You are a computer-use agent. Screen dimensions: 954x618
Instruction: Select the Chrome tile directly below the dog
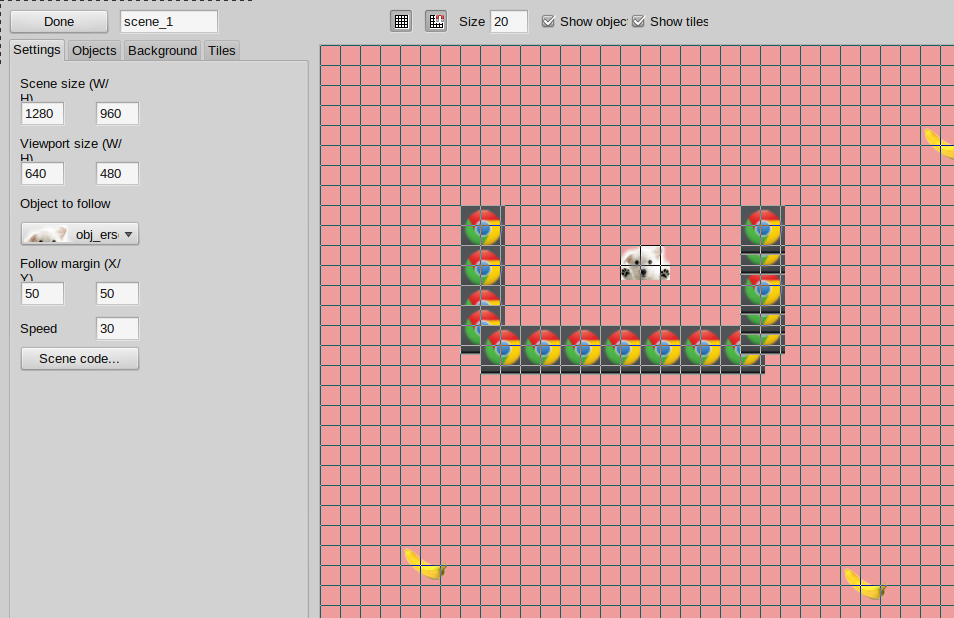tap(643, 347)
